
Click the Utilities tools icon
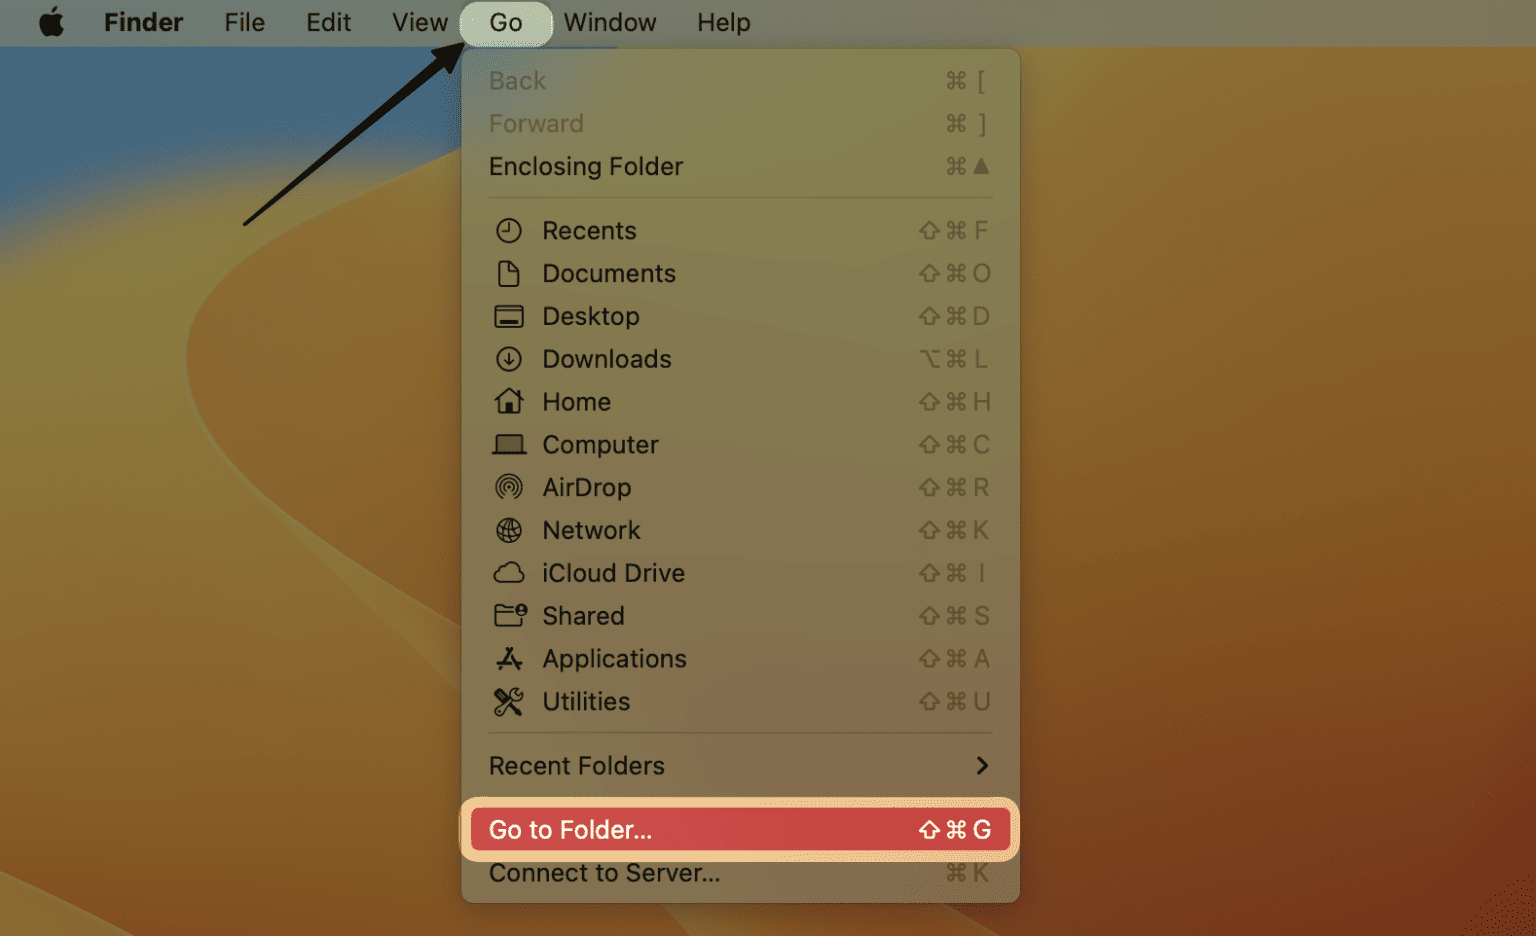coord(509,702)
